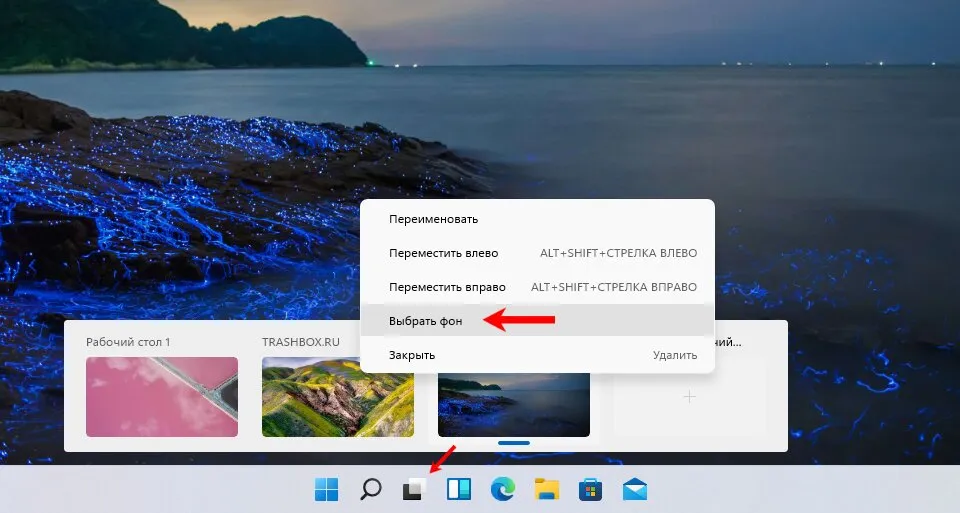
Task: Select the glowing sea desktop thumbnail
Action: tap(514, 404)
